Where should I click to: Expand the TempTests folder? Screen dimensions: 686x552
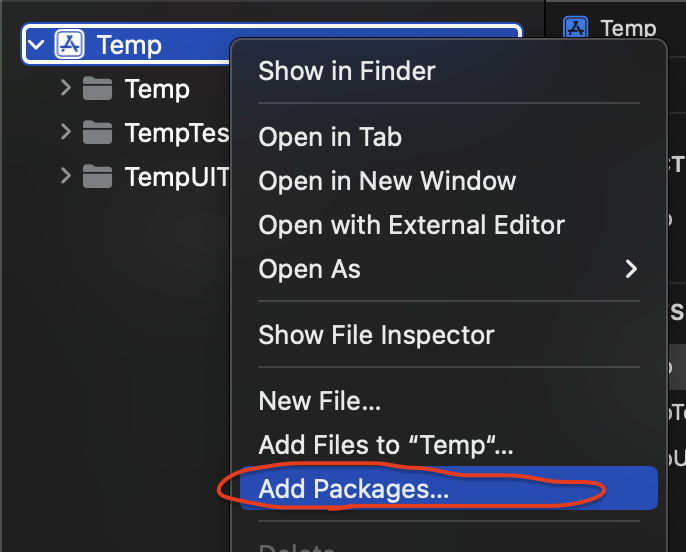66,132
